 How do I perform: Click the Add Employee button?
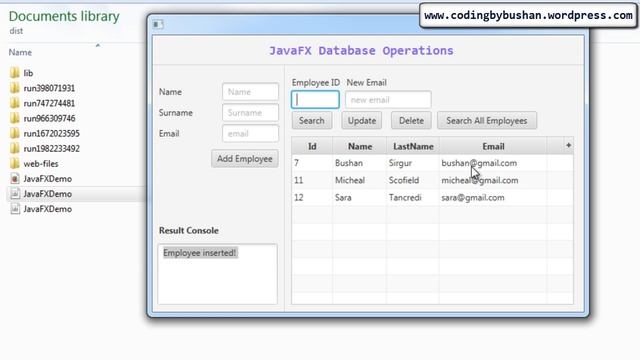[x=245, y=159]
